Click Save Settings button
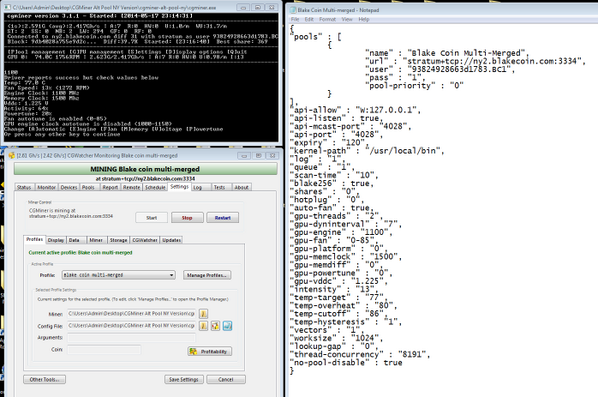The image size is (598, 397). (184, 379)
